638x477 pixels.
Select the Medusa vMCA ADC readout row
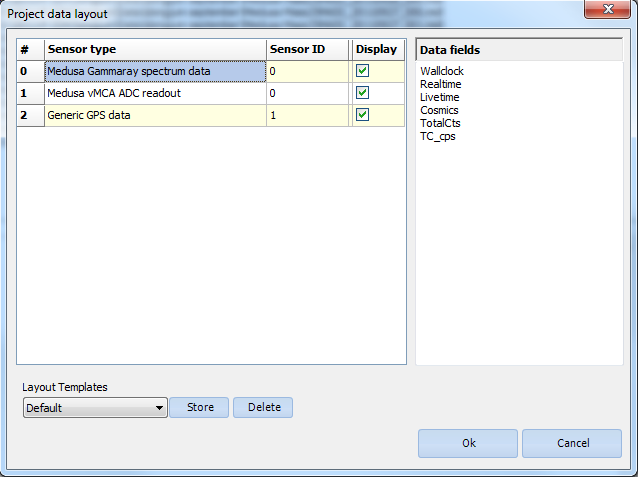click(154, 93)
